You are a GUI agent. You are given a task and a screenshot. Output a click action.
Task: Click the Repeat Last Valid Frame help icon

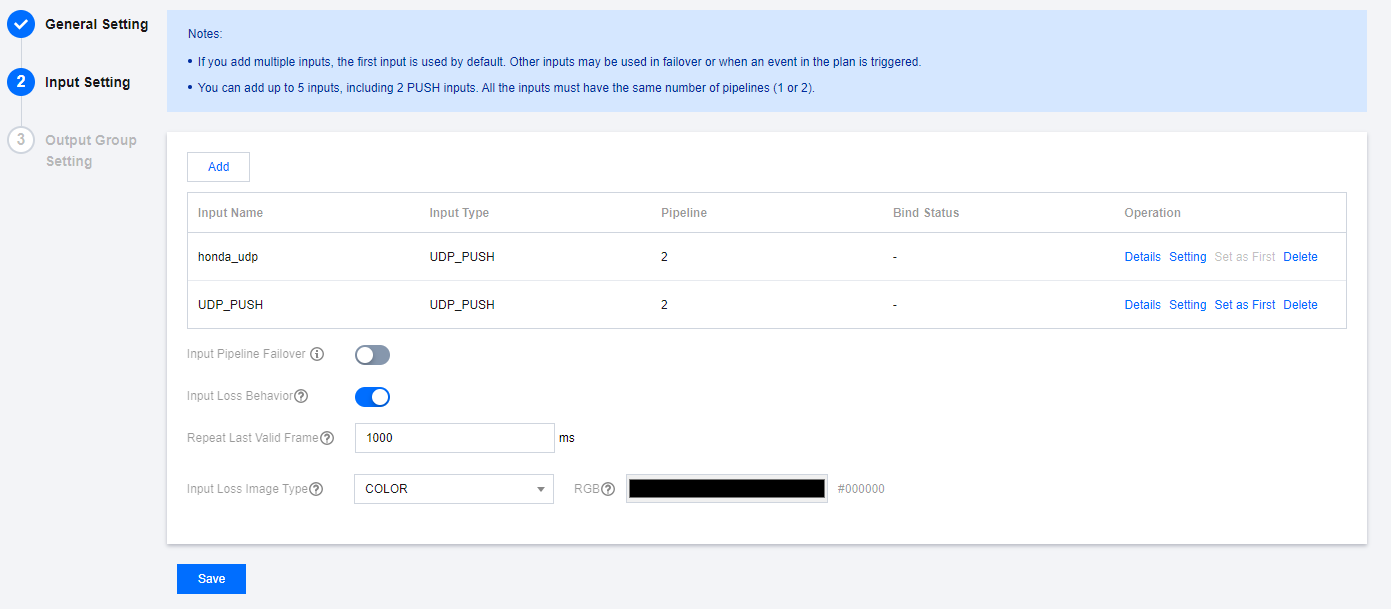pos(327,437)
